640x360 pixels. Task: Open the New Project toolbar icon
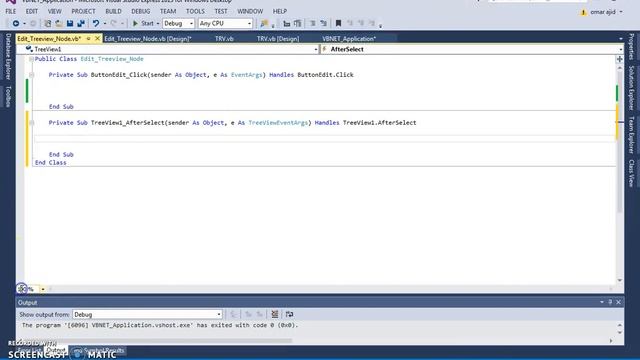click(48, 24)
